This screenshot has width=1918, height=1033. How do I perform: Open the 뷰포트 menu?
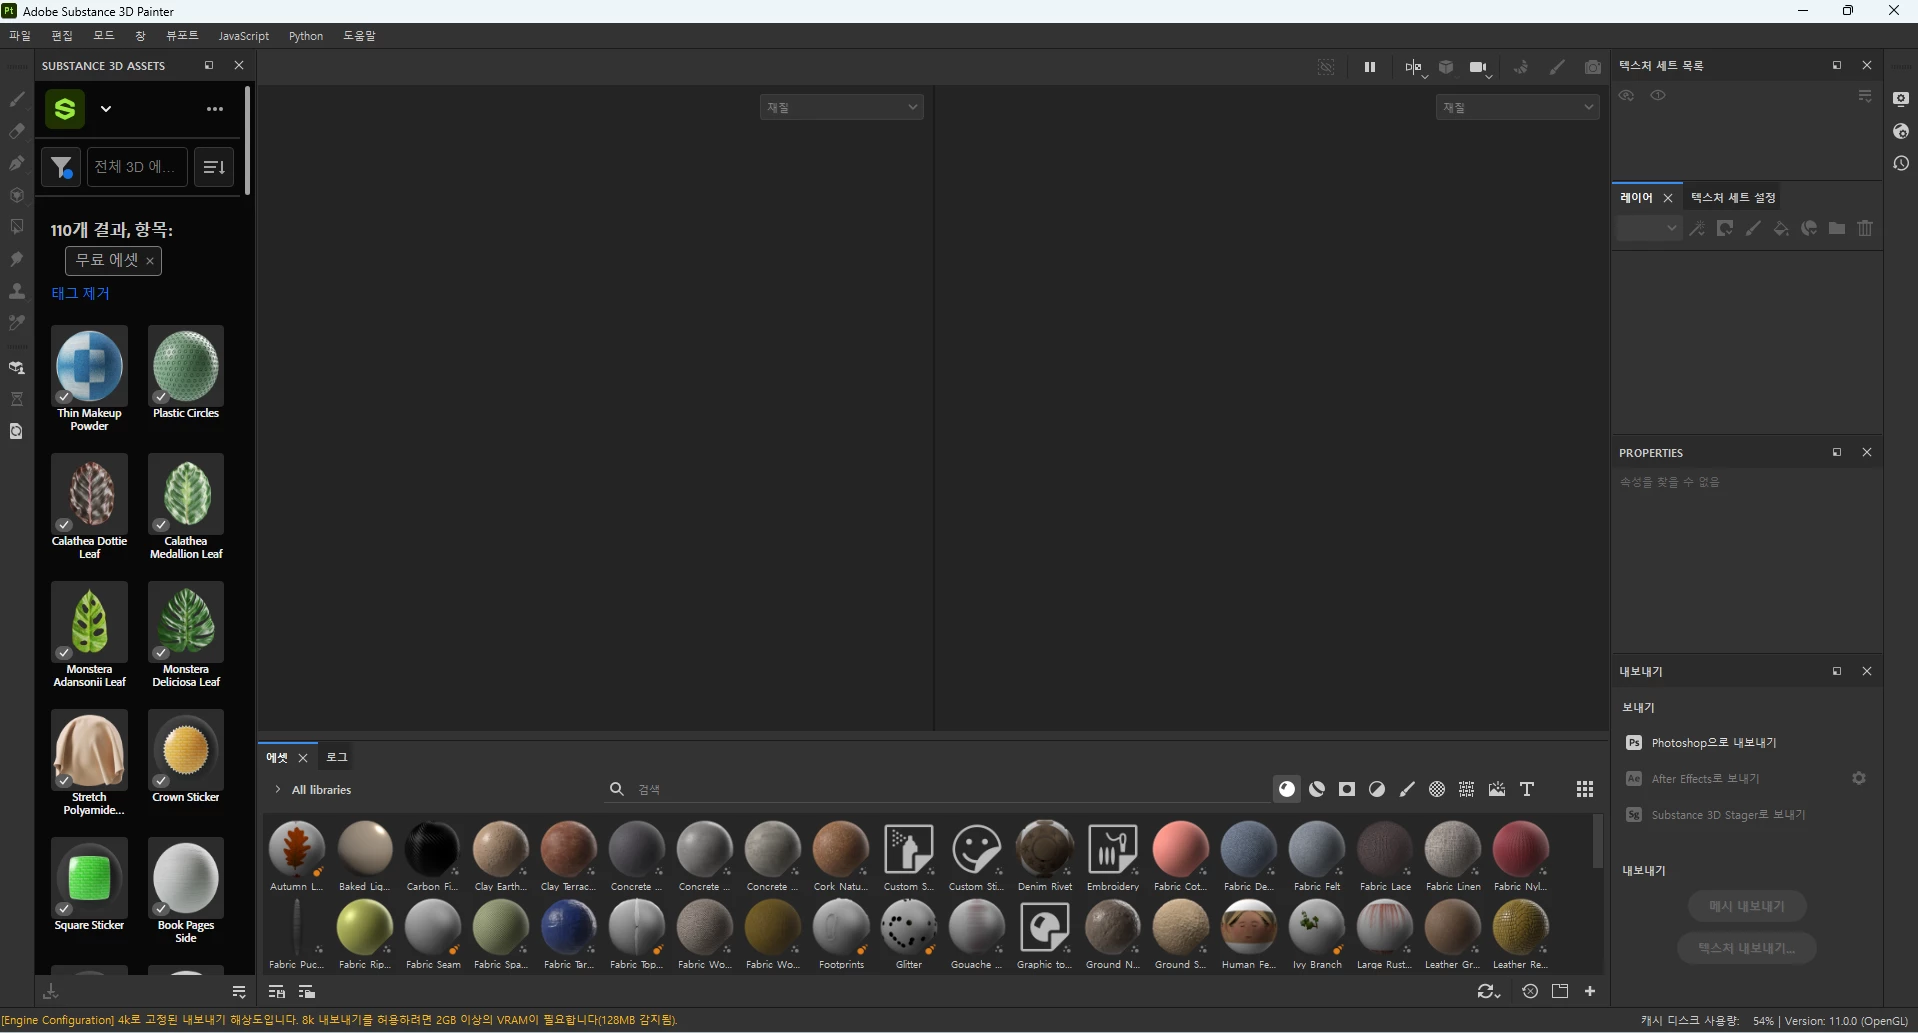coord(182,36)
